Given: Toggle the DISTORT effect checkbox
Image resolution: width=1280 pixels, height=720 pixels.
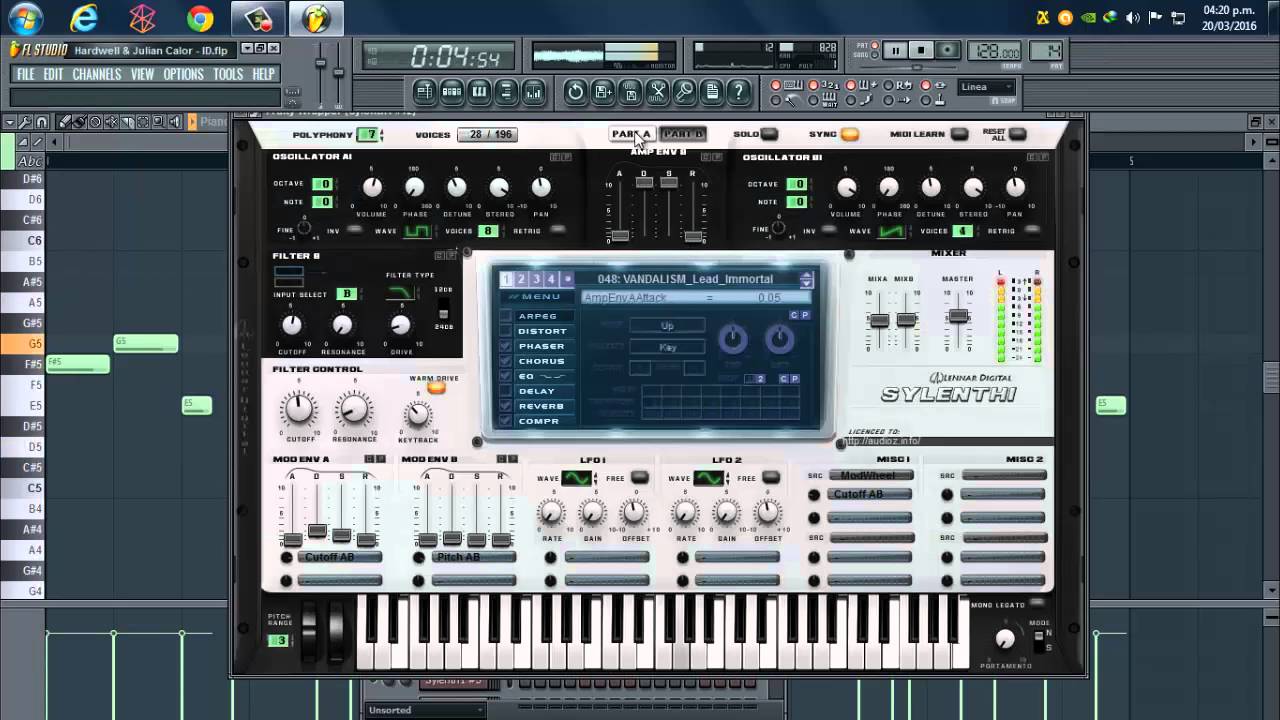Looking at the screenshot, I should [506, 331].
